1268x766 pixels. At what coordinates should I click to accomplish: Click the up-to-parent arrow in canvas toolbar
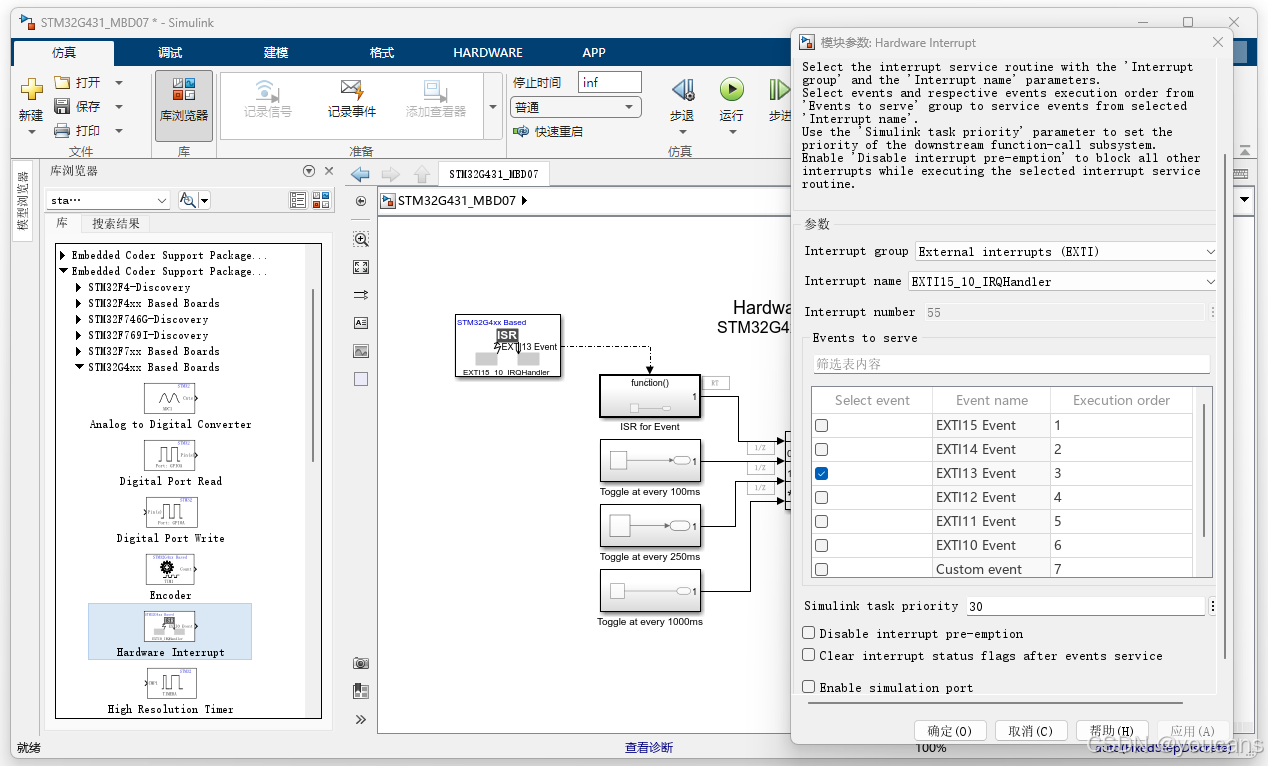pos(422,174)
